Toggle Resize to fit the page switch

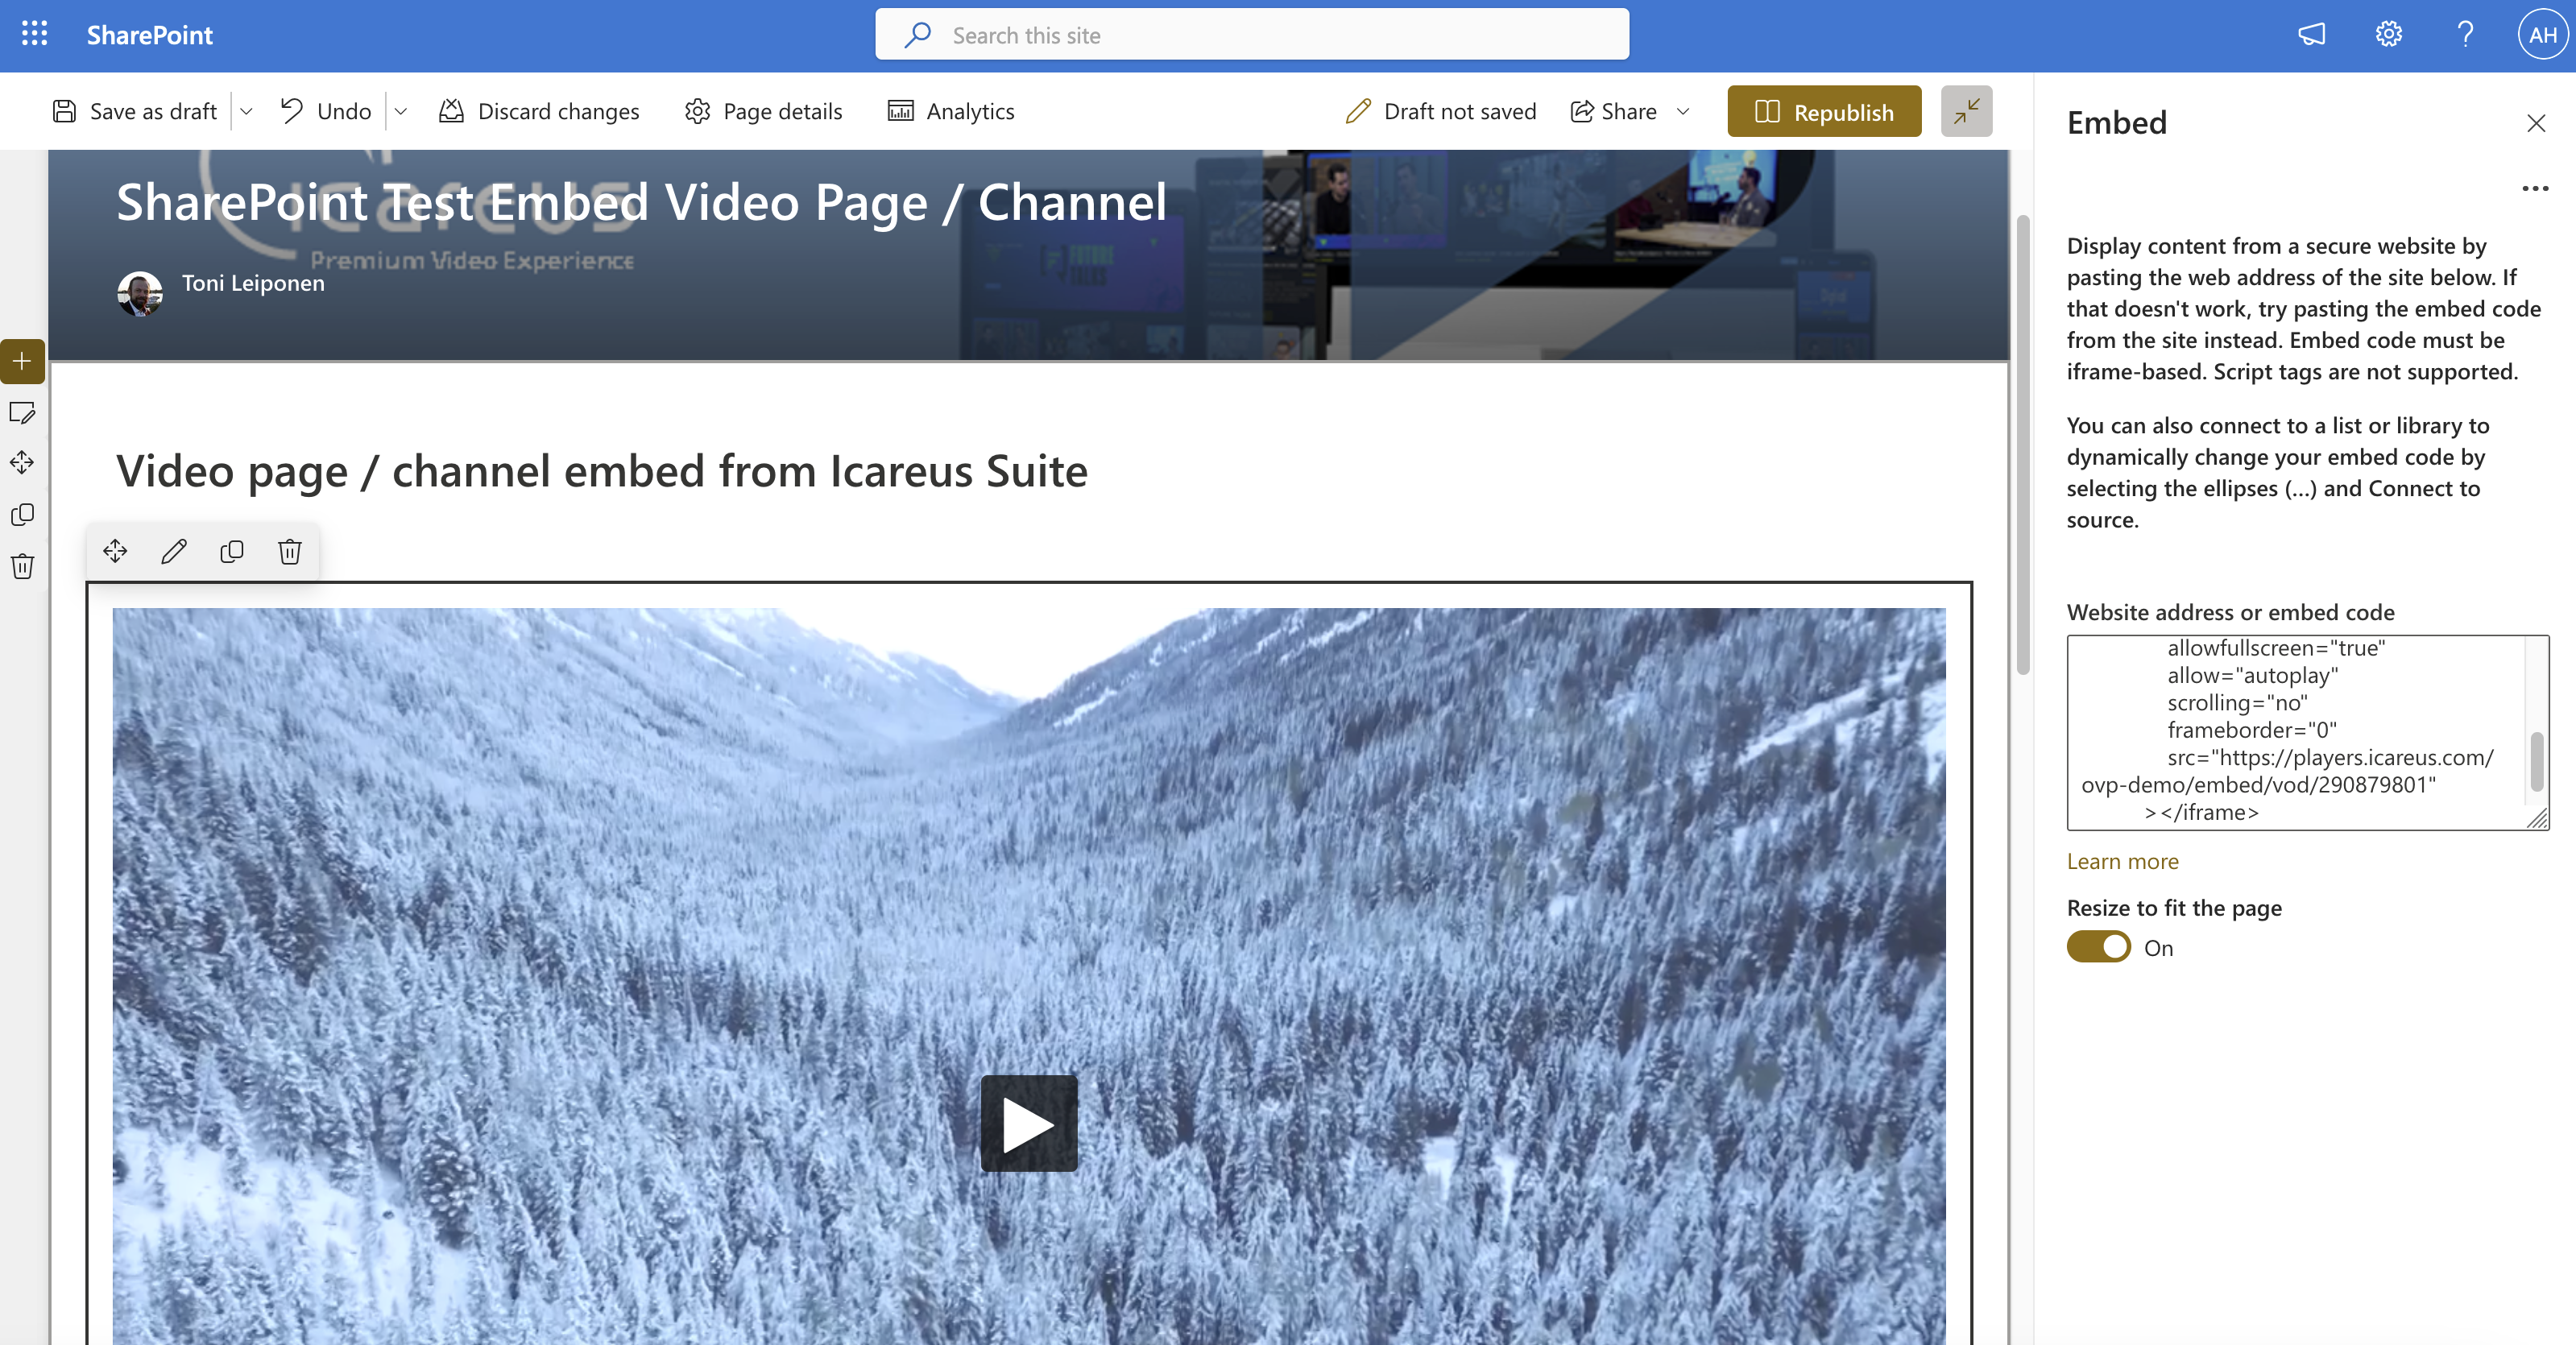(x=2098, y=947)
